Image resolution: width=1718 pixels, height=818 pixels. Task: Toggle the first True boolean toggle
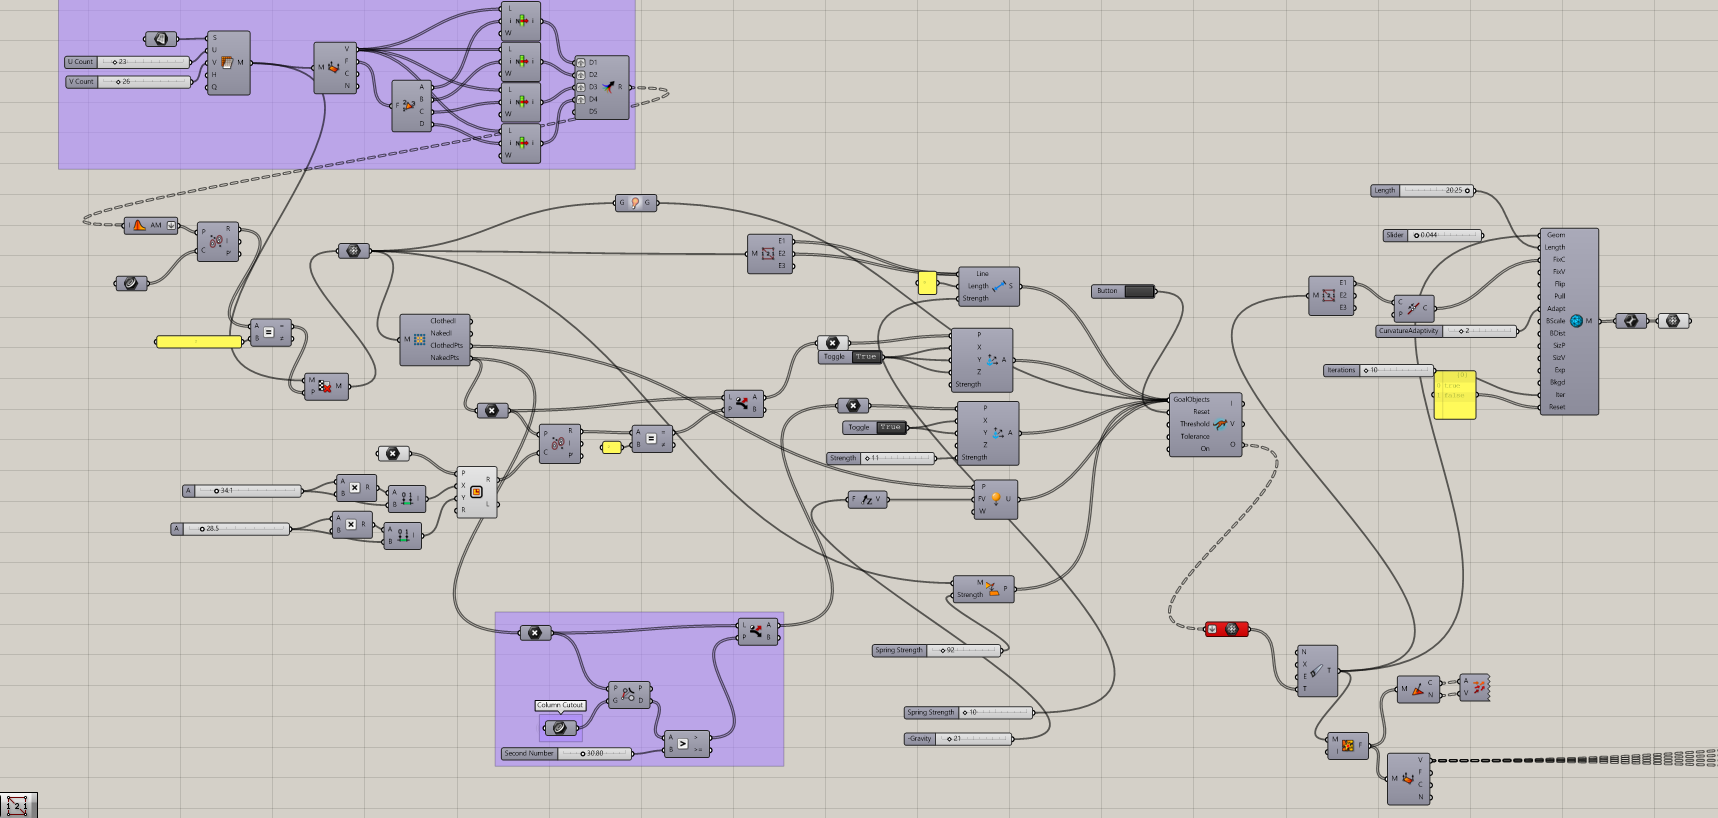click(865, 357)
